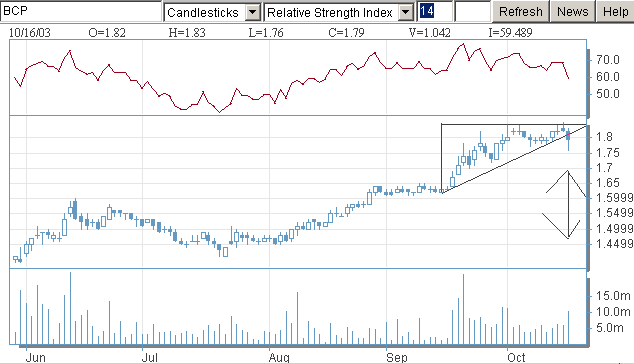Click the high price H=1.83
The height and width of the screenshot is (364, 634).
coord(187,33)
